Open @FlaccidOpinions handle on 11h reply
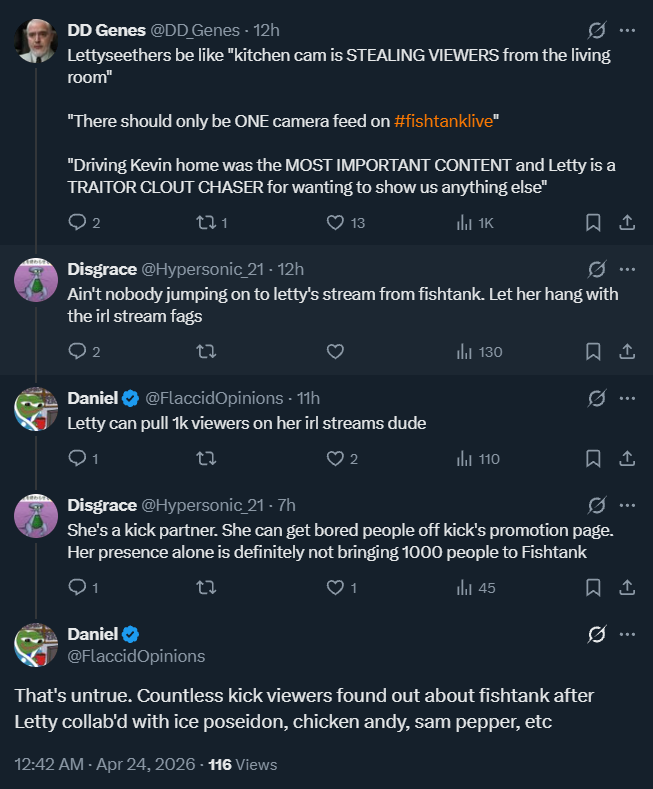 click(214, 398)
